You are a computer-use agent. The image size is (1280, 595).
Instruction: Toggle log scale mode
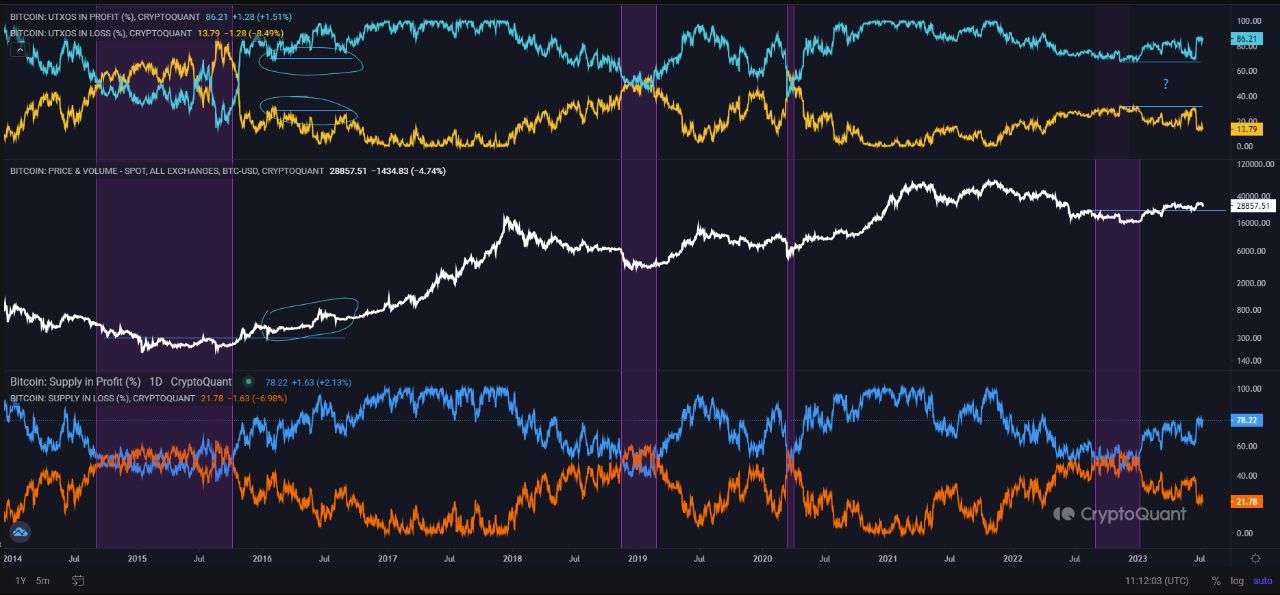point(1236,581)
